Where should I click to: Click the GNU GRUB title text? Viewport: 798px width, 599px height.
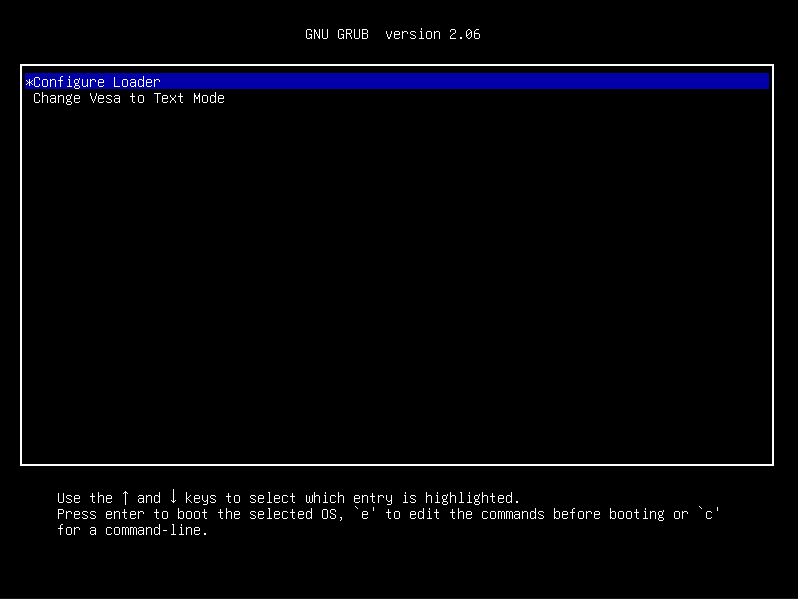coord(337,34)
